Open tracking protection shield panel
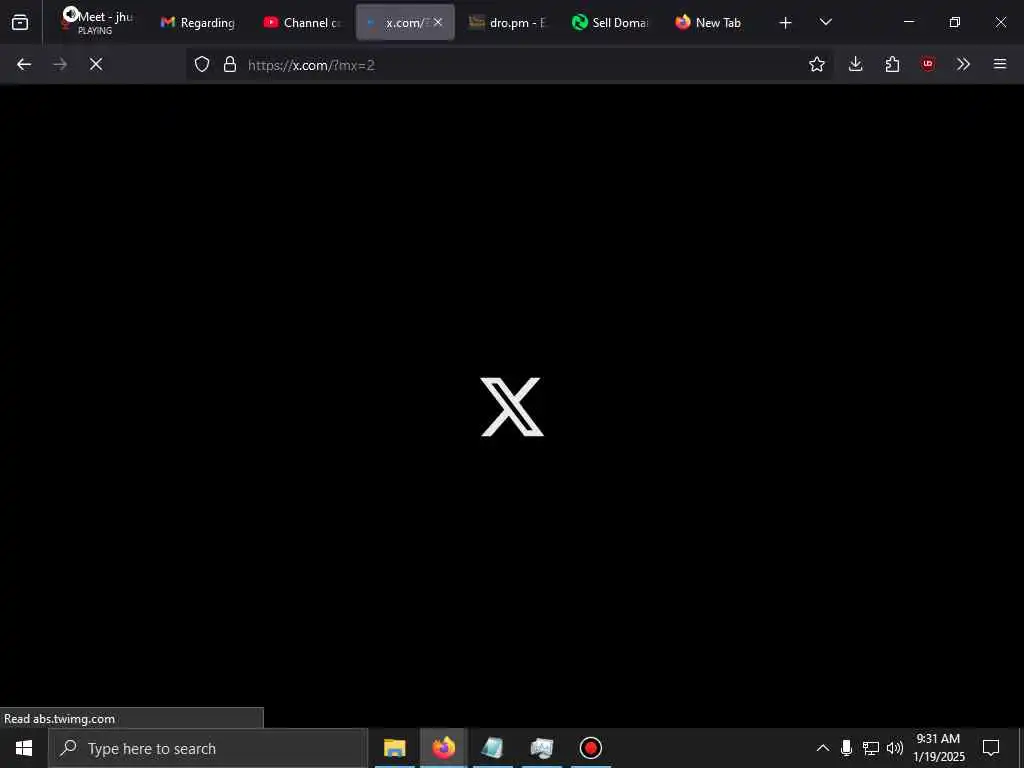This screenshot has width=1024, height=768. pos(202,64)
